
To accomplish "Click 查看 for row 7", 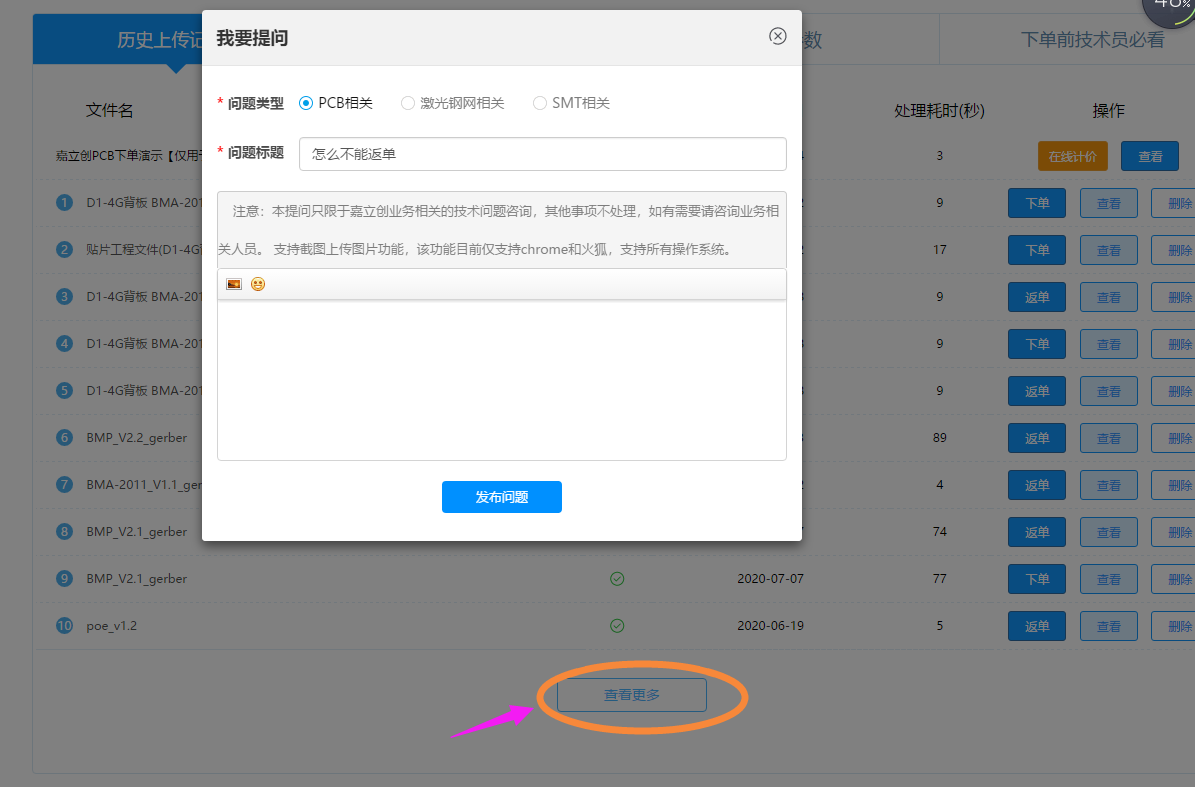I will click(1109, 485).
